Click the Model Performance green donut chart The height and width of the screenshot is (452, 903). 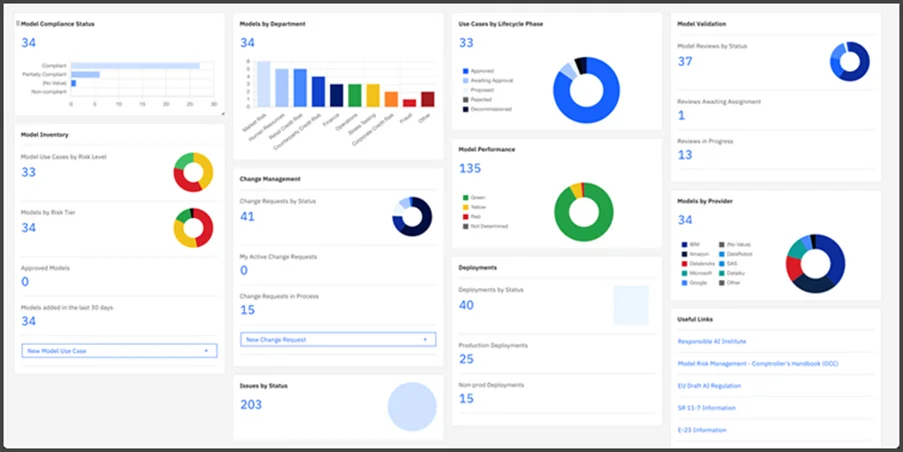tap(584, 212)
